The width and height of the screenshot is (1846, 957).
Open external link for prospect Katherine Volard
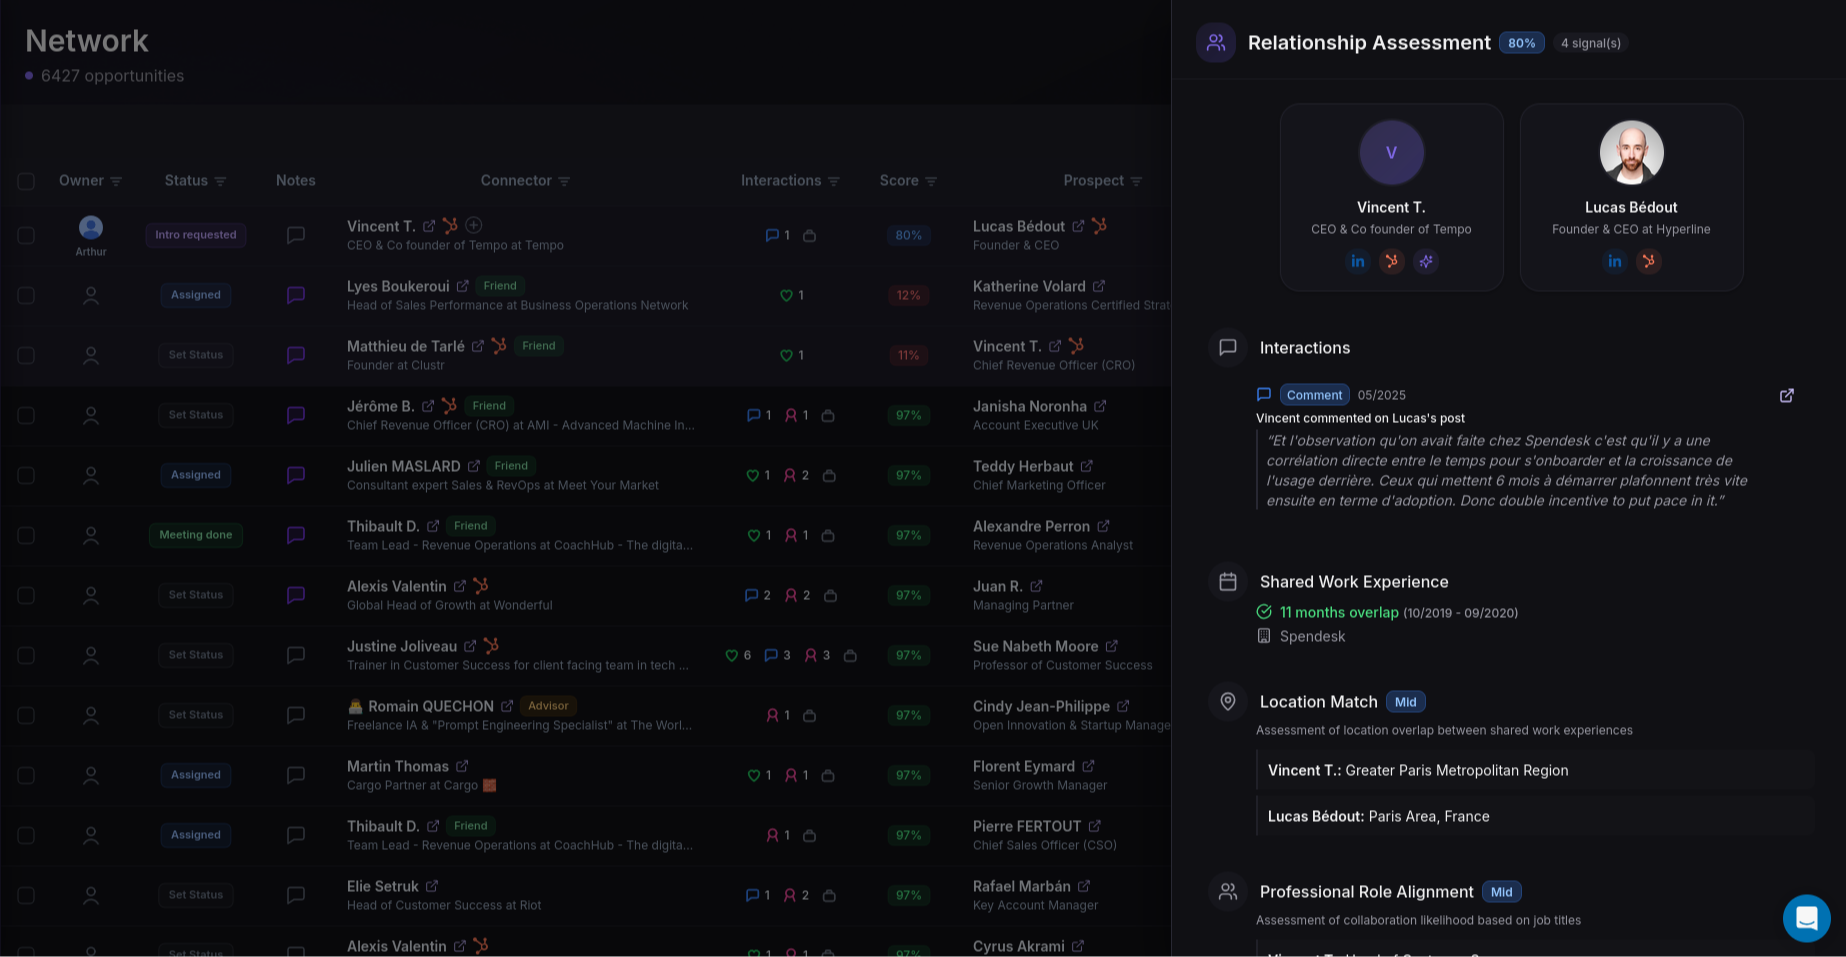pos(1099,286)
